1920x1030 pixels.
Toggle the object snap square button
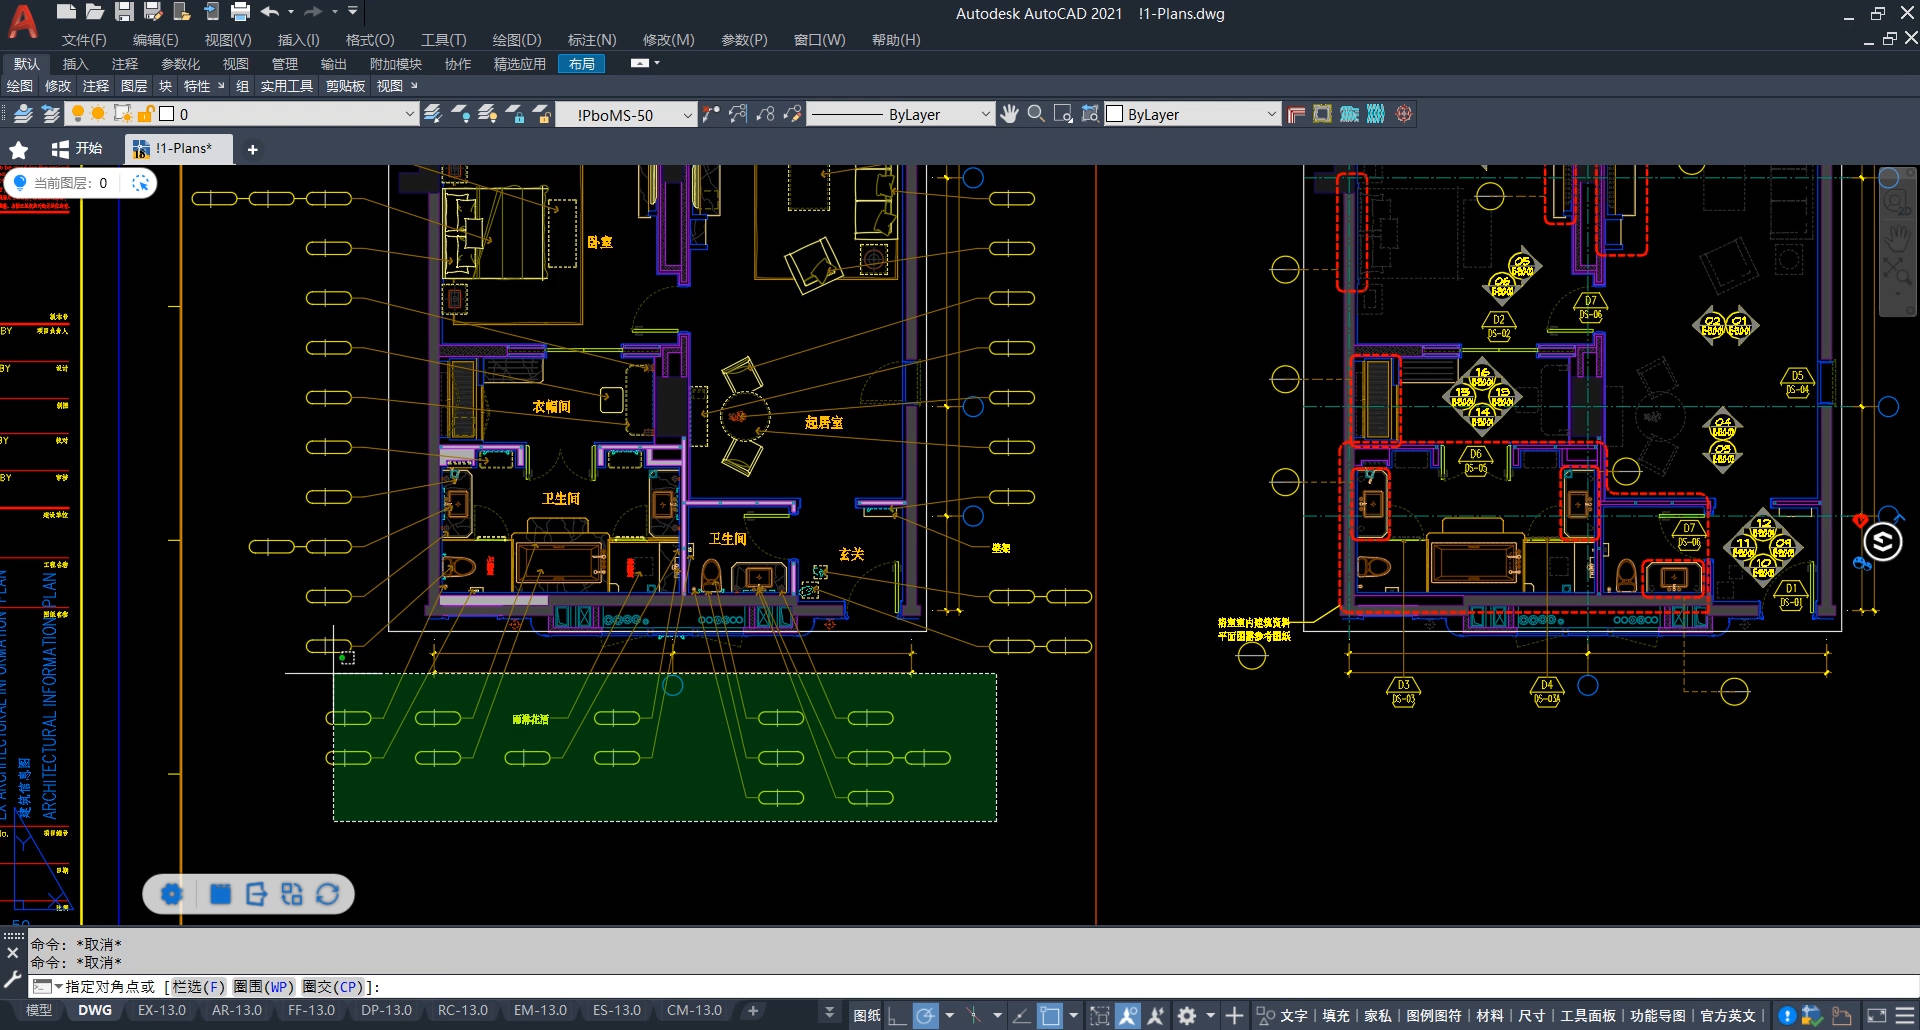[x=1050, y=1016]
